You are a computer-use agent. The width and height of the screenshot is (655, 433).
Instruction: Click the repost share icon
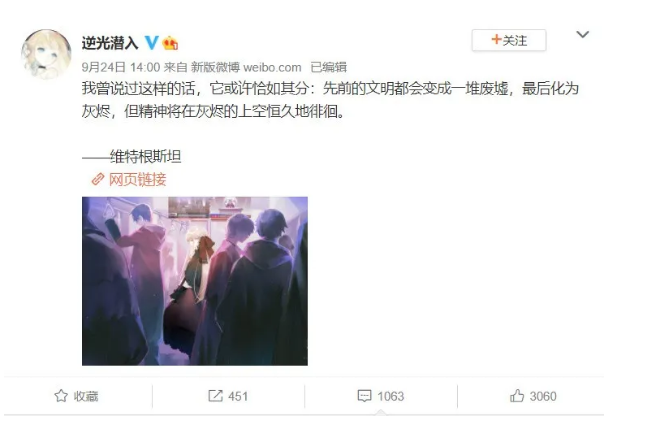click(215, 396)
